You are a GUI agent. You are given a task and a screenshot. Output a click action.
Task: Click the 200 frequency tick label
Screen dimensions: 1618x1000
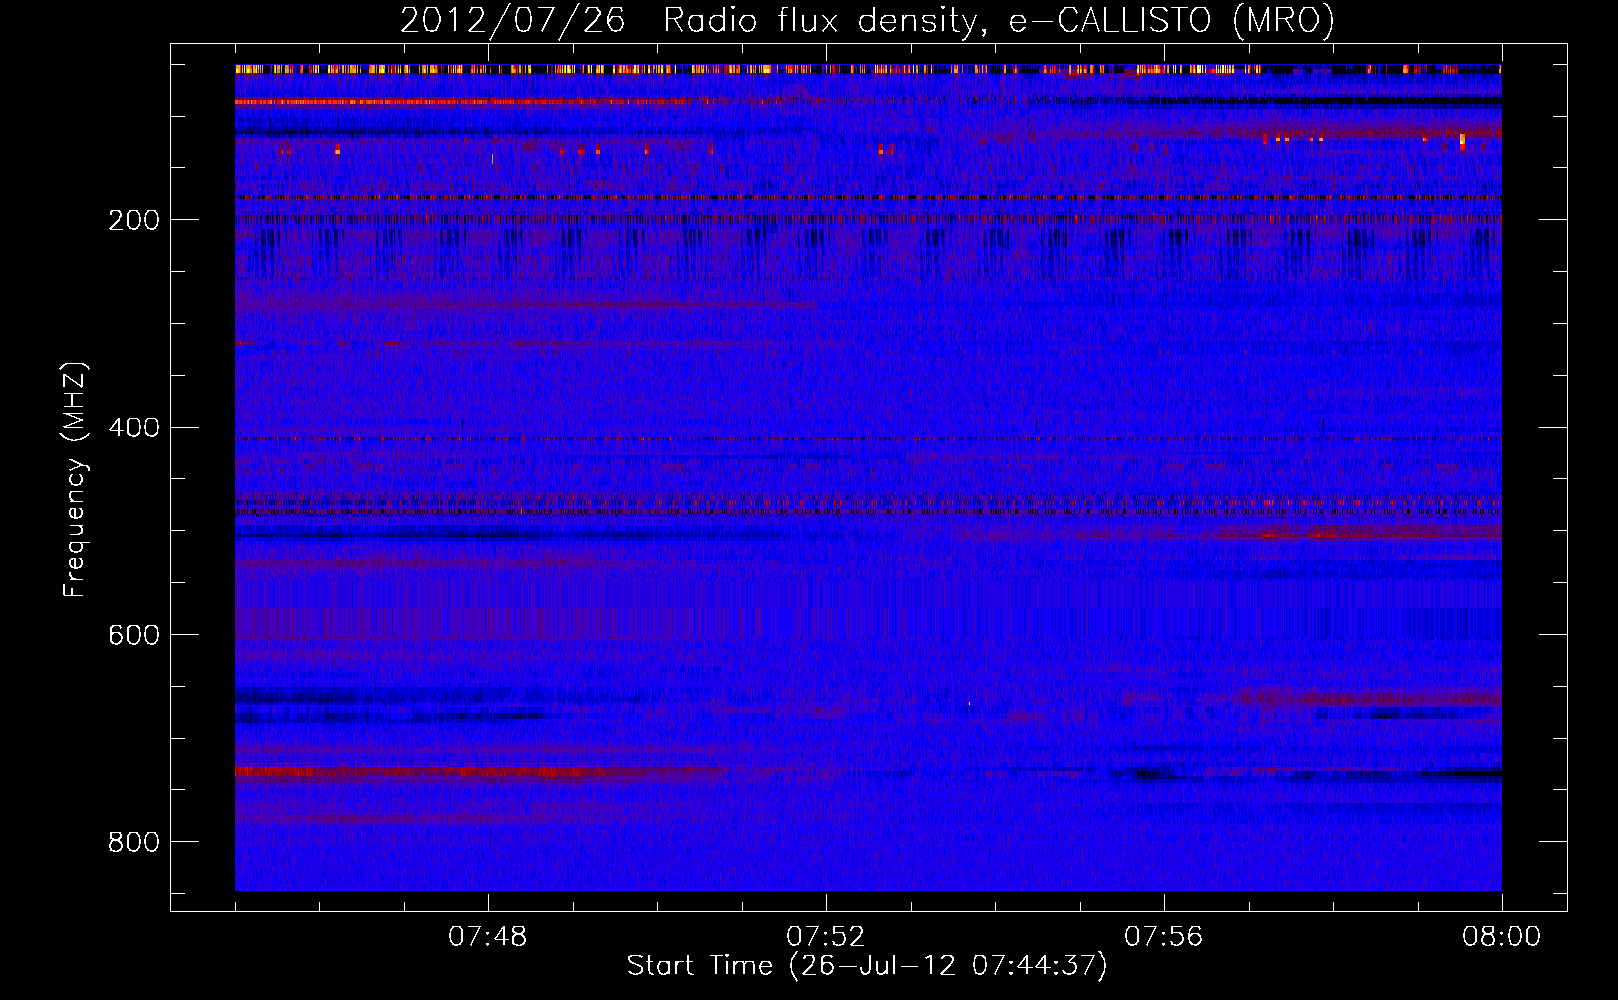coord(133,220)
